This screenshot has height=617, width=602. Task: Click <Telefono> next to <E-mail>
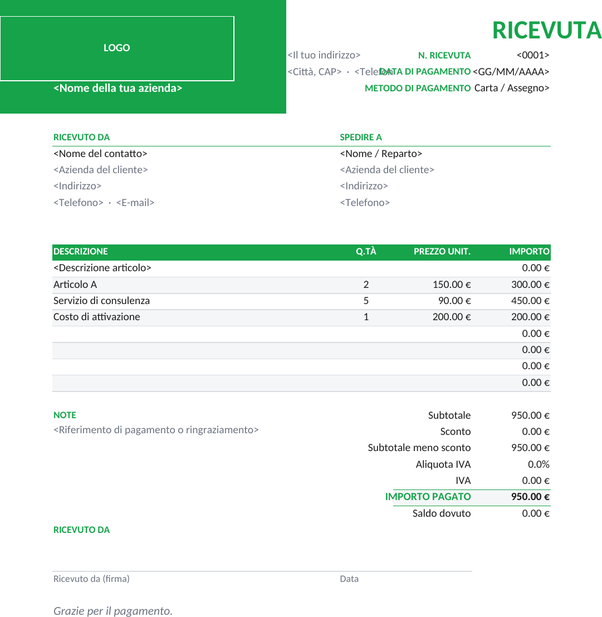pos(78,202)
